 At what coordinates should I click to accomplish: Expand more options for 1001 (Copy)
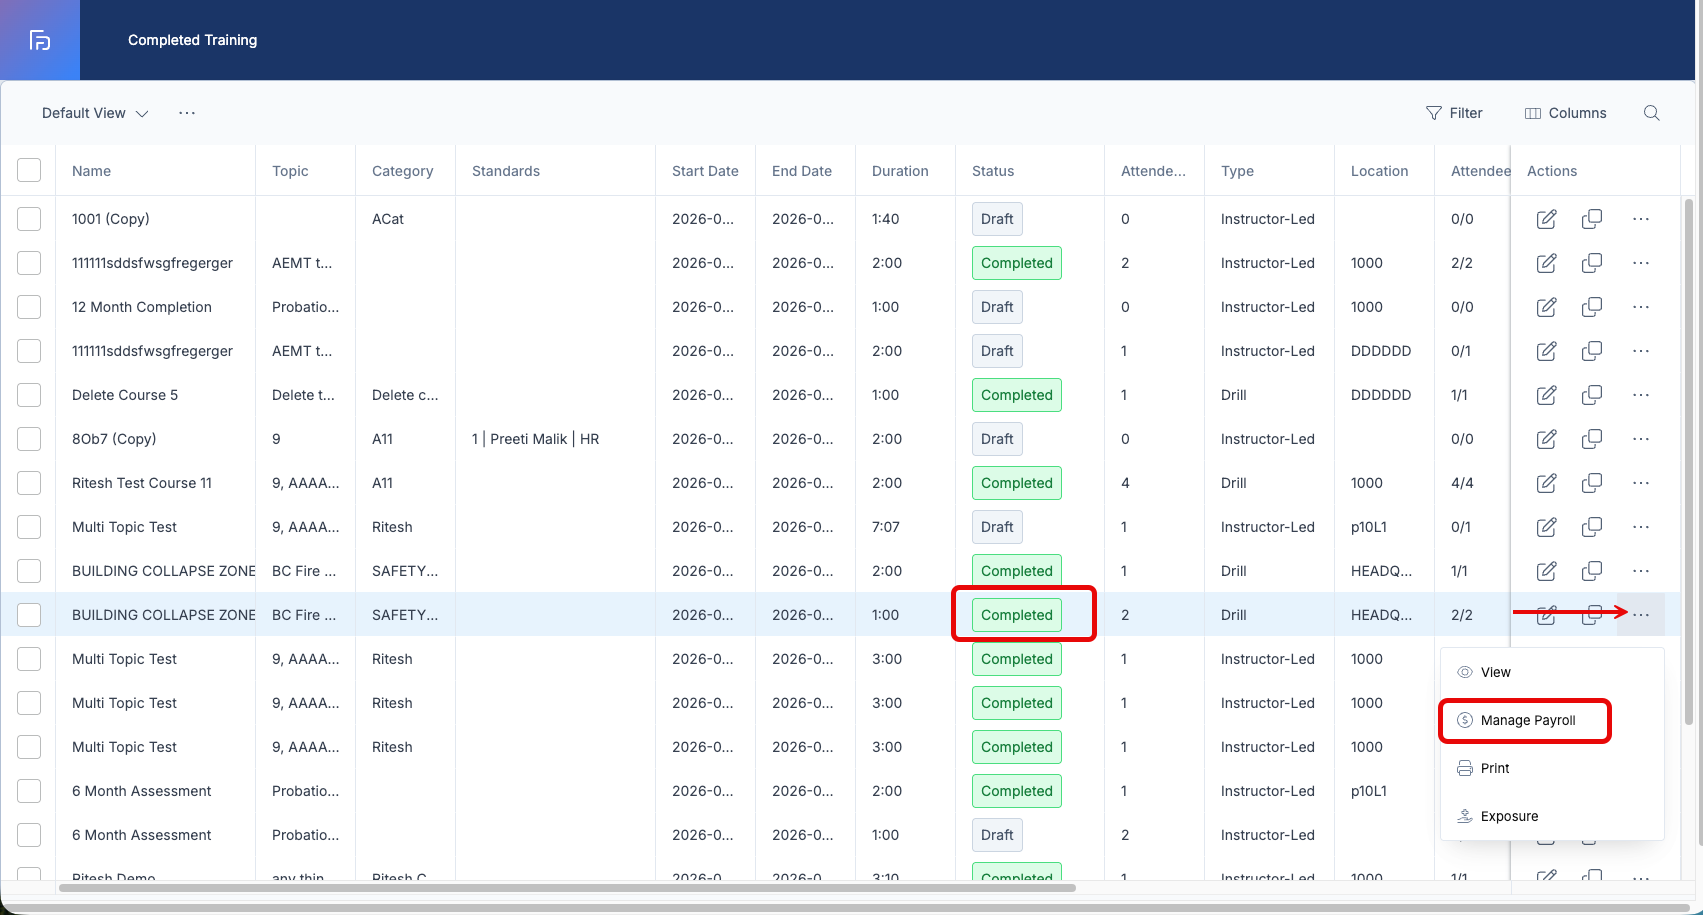(x=1641, y=219)
